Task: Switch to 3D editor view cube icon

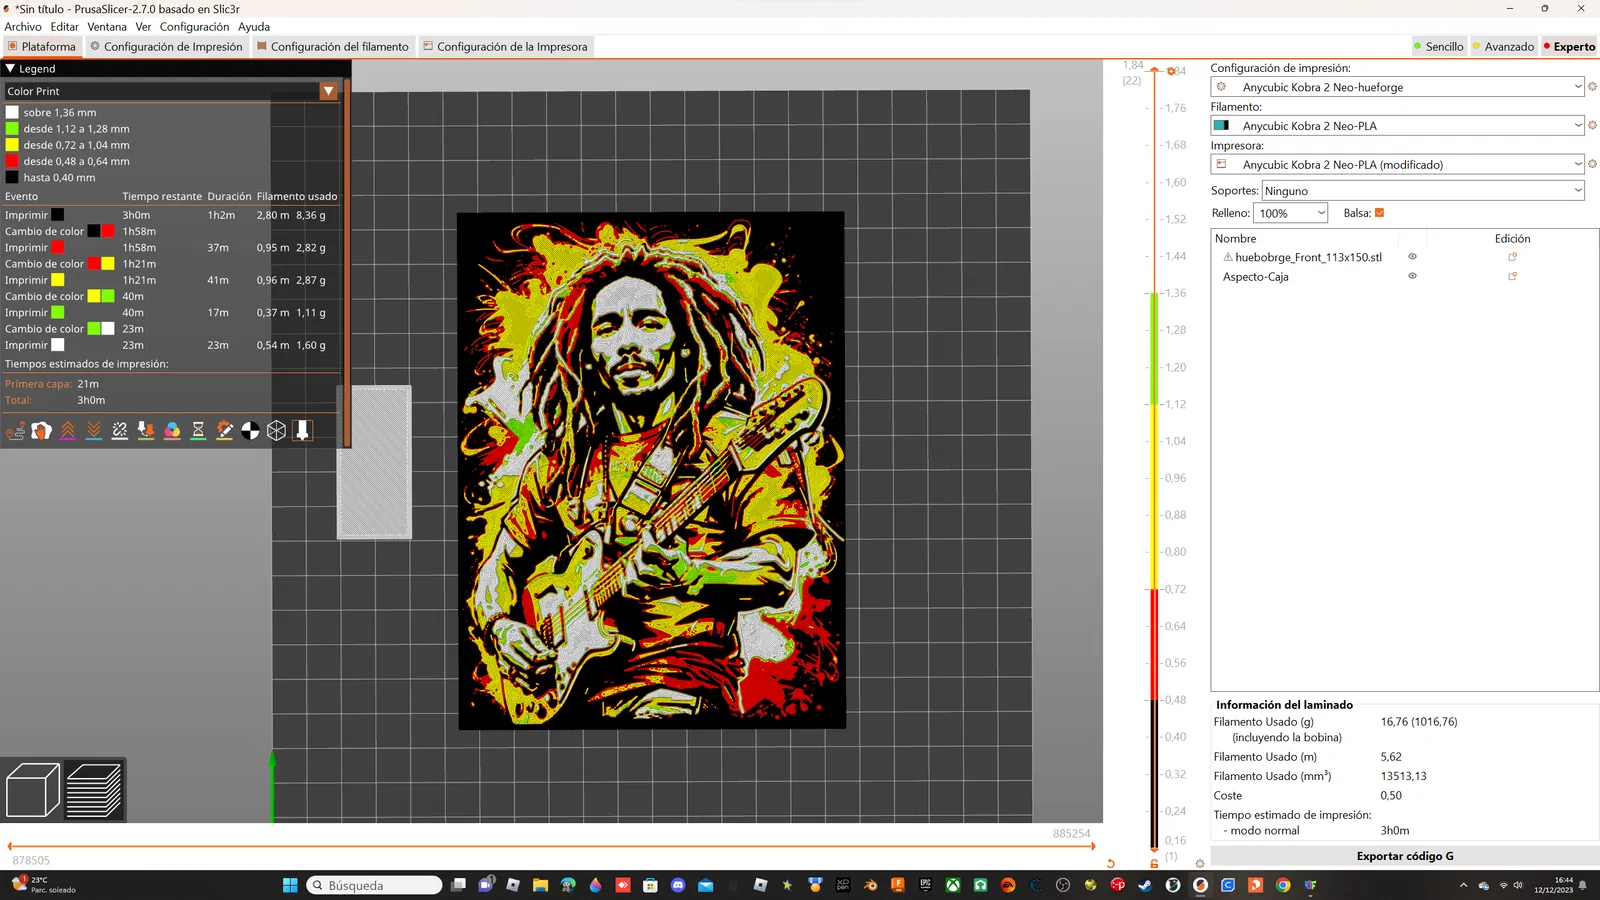Action: [33, 790]
